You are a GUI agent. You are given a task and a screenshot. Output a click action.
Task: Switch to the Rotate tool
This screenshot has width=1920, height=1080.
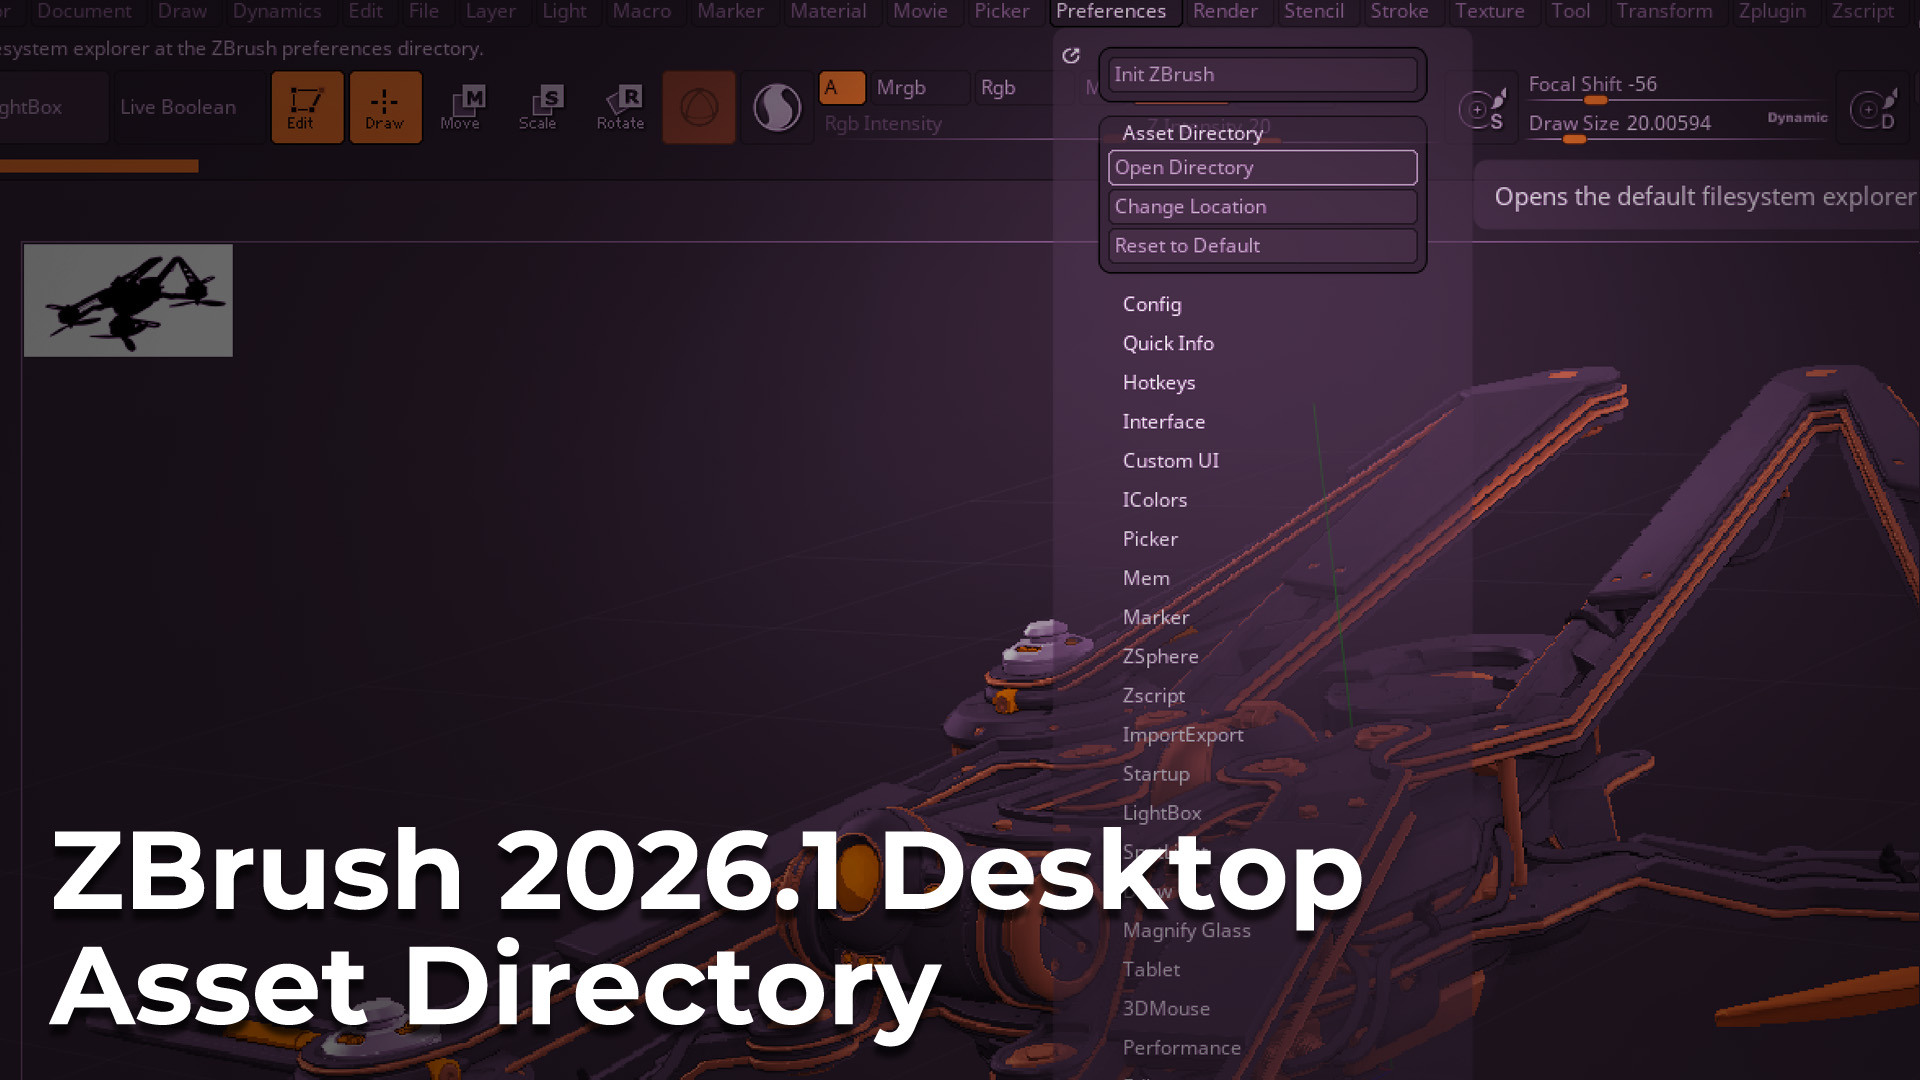pyautogui.click(x=620, y=107)
